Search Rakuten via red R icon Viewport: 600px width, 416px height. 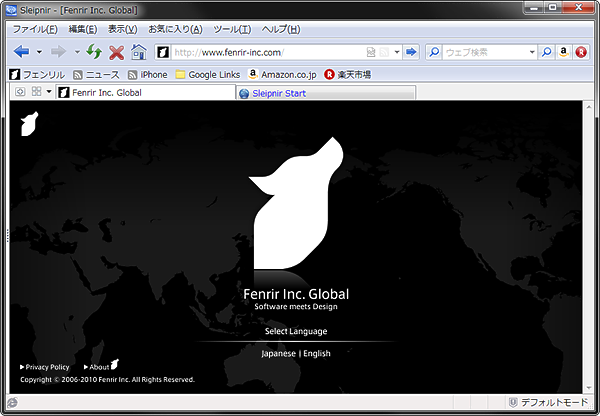pyautogui.click(x=580, y=52)
